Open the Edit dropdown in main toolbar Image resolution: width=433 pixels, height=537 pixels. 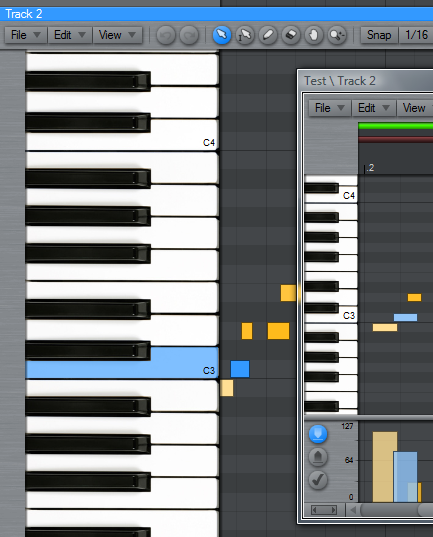click(70, 35)
